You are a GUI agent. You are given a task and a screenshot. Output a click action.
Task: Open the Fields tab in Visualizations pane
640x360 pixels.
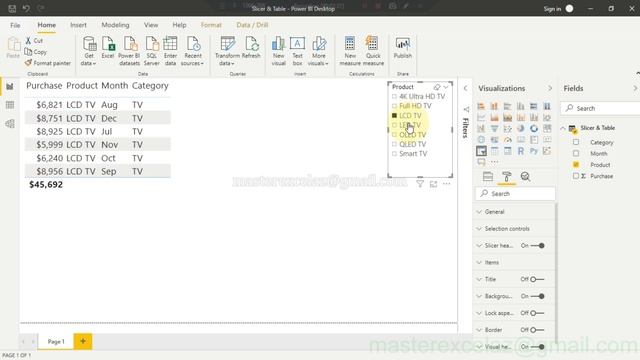pyautogui.click(x=488, y=177)
